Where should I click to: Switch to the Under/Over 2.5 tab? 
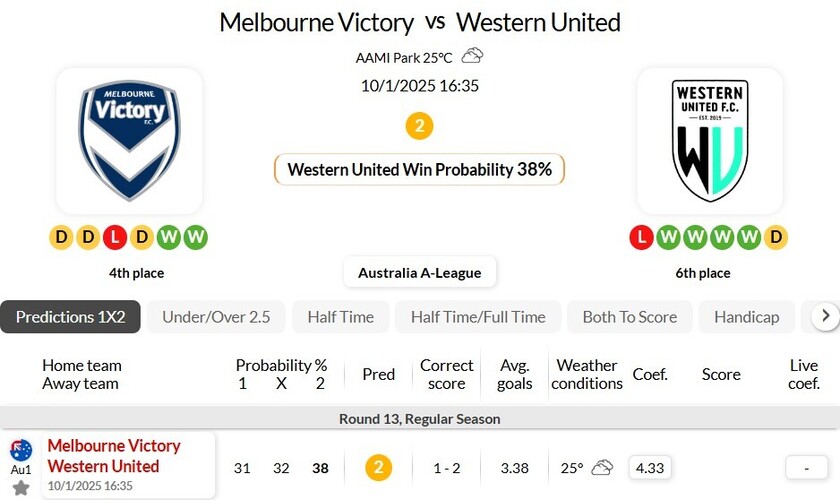216,317
